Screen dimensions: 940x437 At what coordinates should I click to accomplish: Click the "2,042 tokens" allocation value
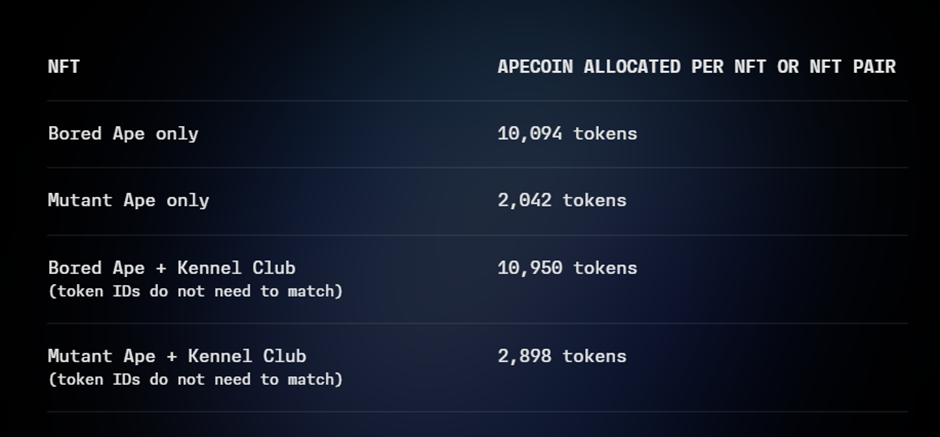[x=562, y=200]
